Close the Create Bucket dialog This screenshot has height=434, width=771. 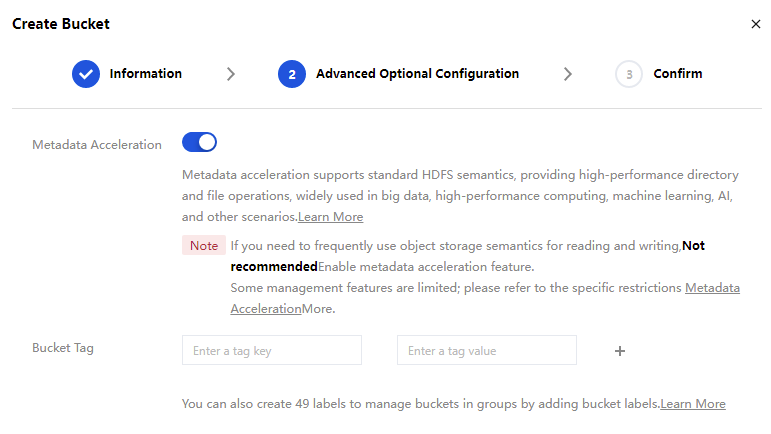[x=755, y=24]
